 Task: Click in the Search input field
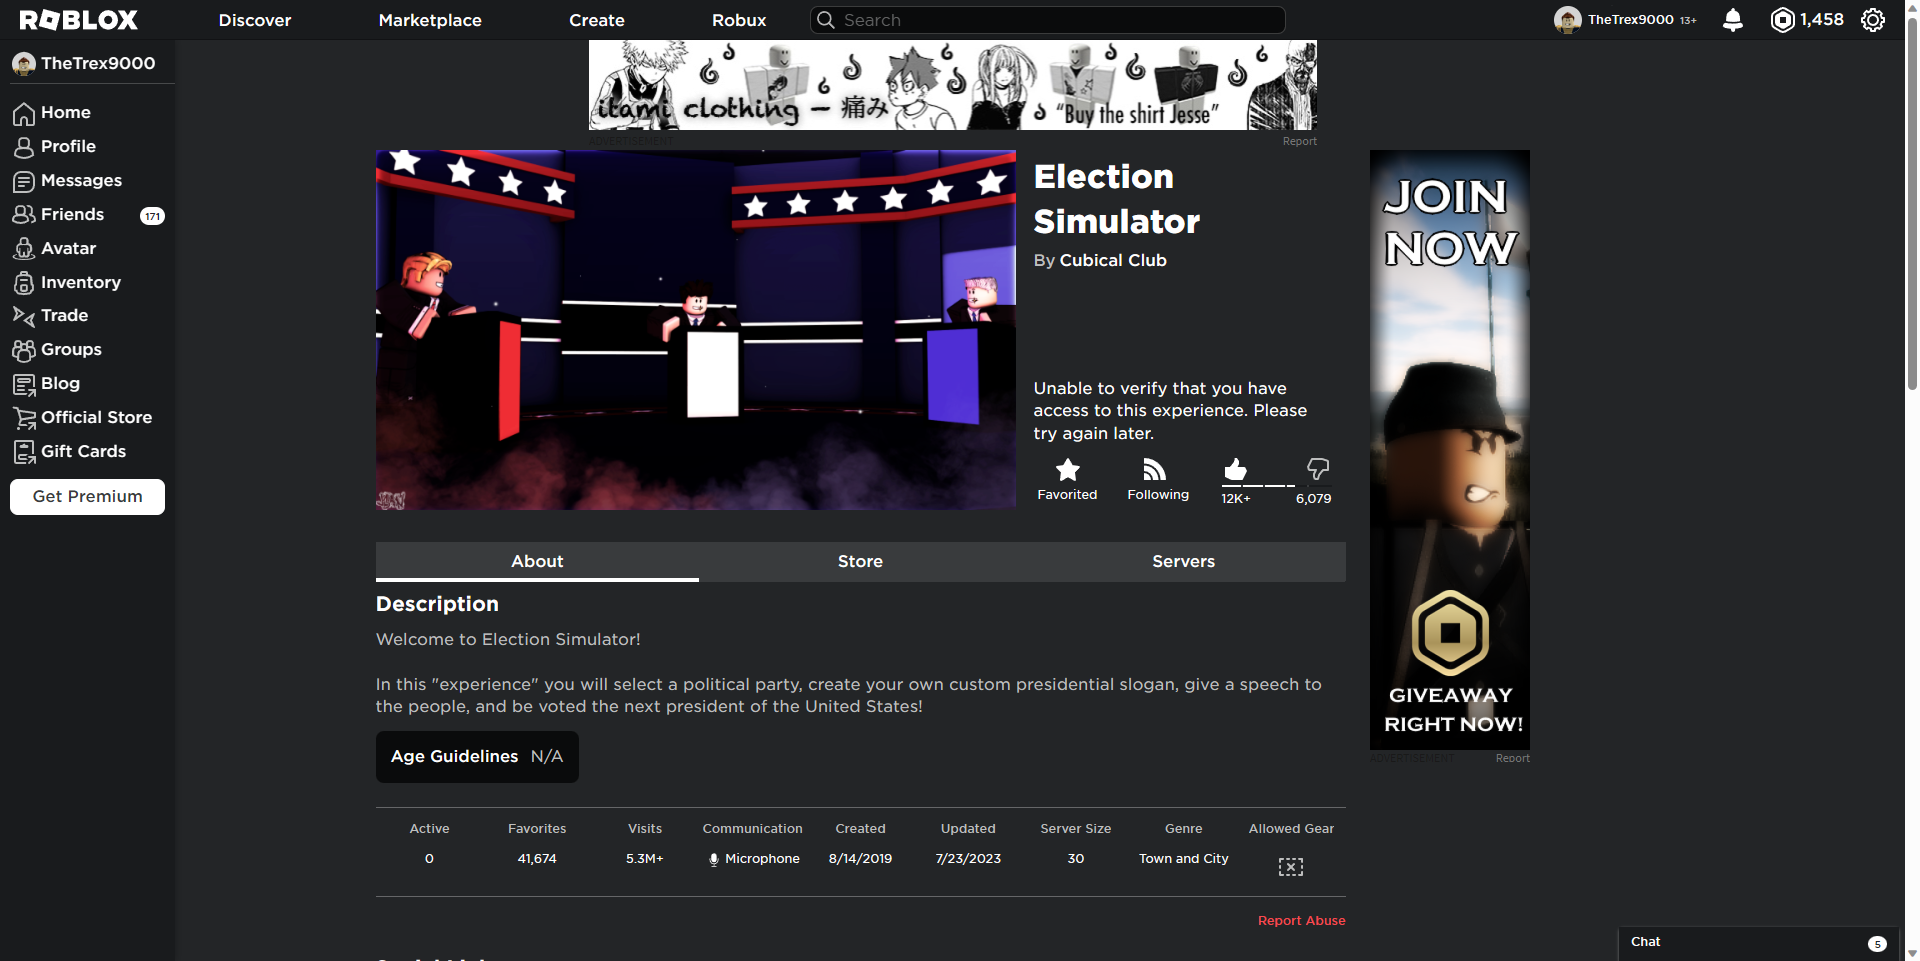[x=1047, y=20]
